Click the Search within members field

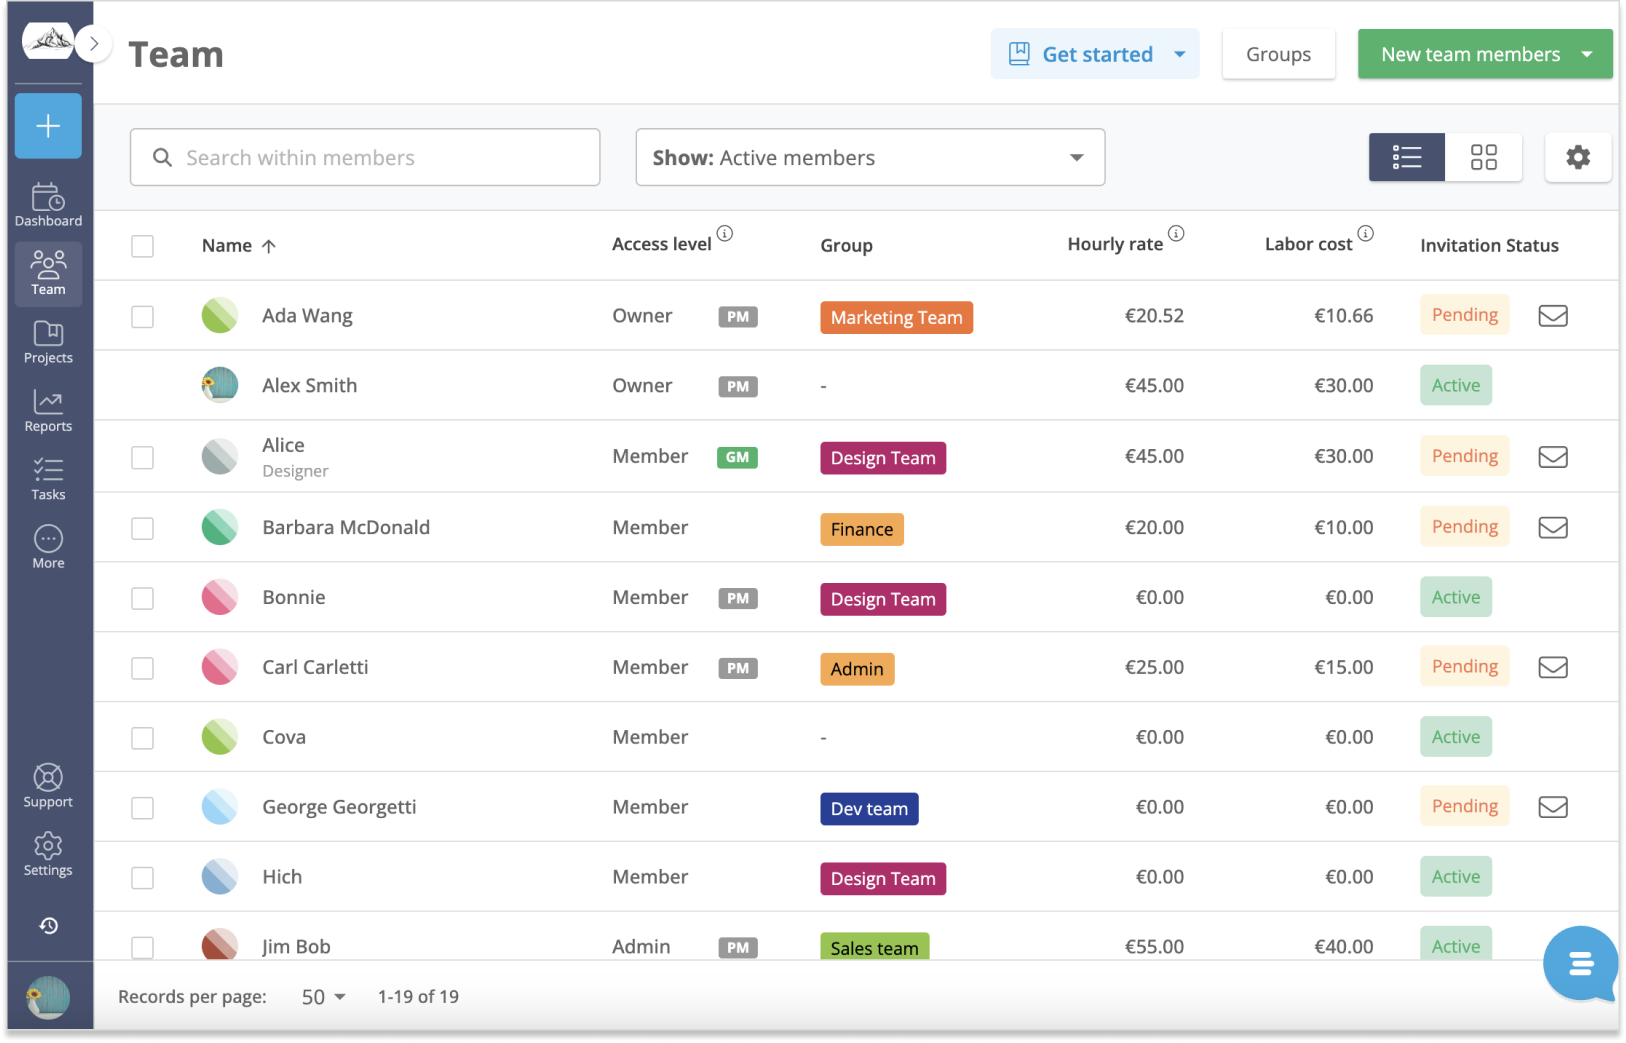pyautogui.click(x=365, y=157)
